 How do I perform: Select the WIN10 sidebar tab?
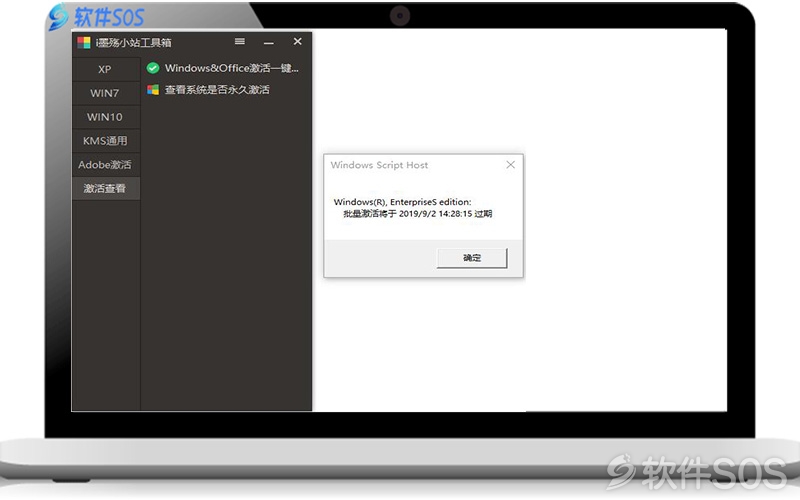click(x=106, y=117)
